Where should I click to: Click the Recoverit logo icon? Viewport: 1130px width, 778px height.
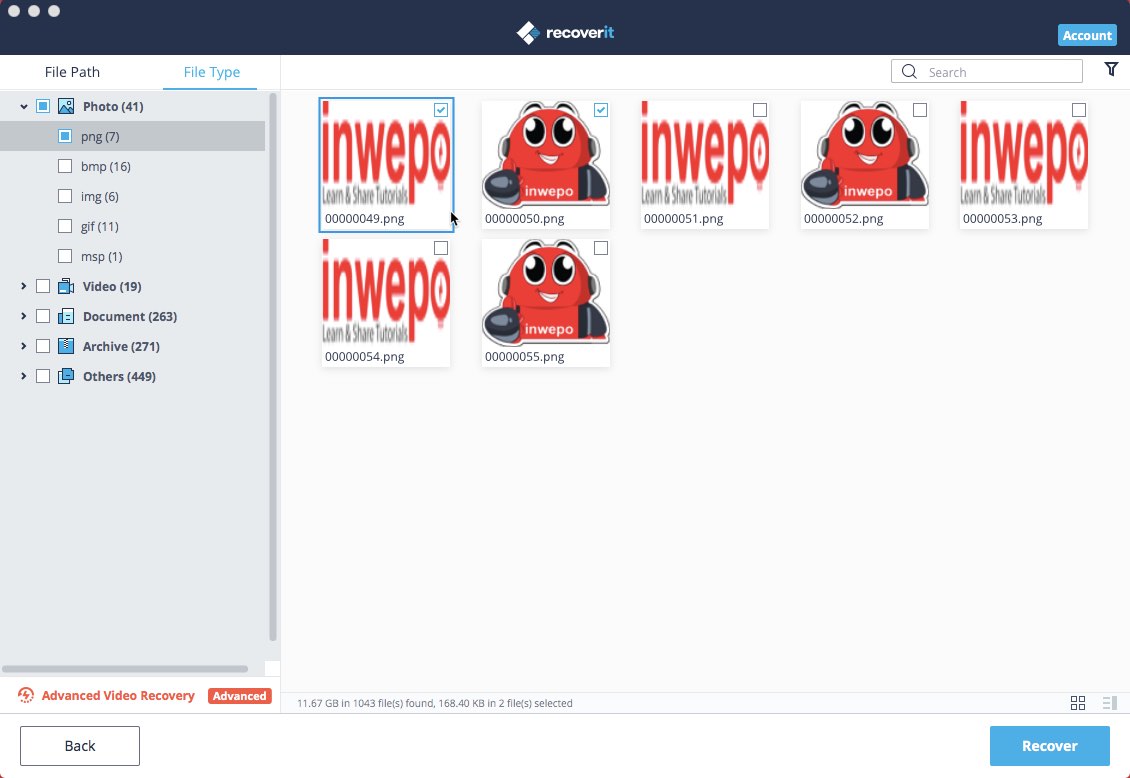(528, 32)
